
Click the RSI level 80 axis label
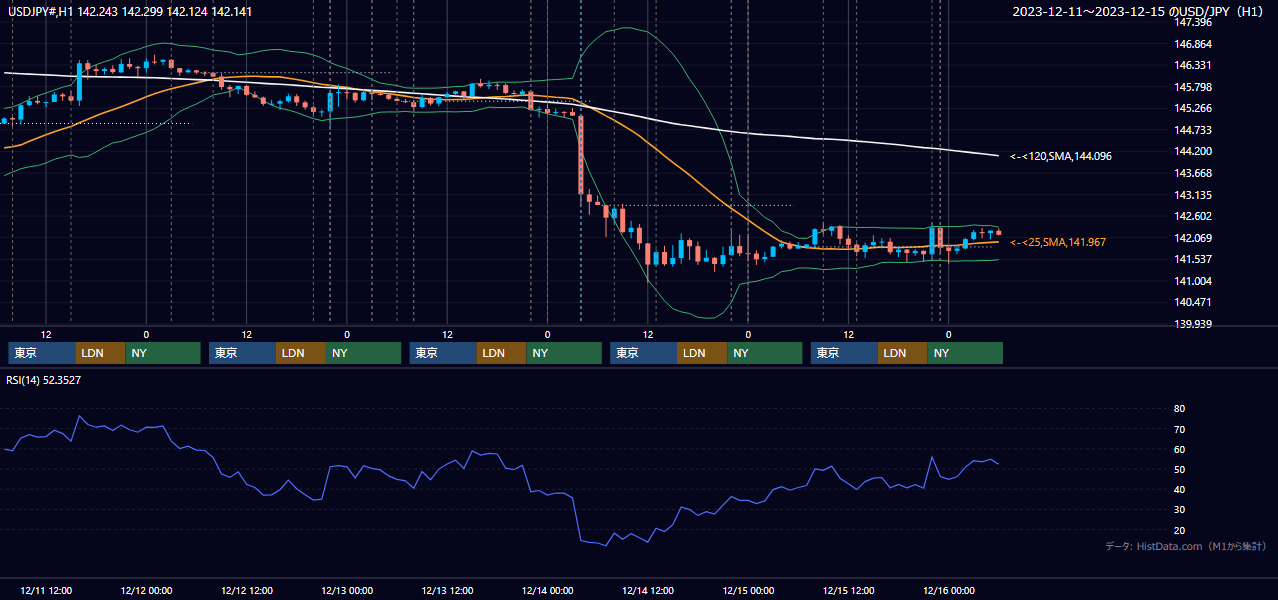[1179, 409]
